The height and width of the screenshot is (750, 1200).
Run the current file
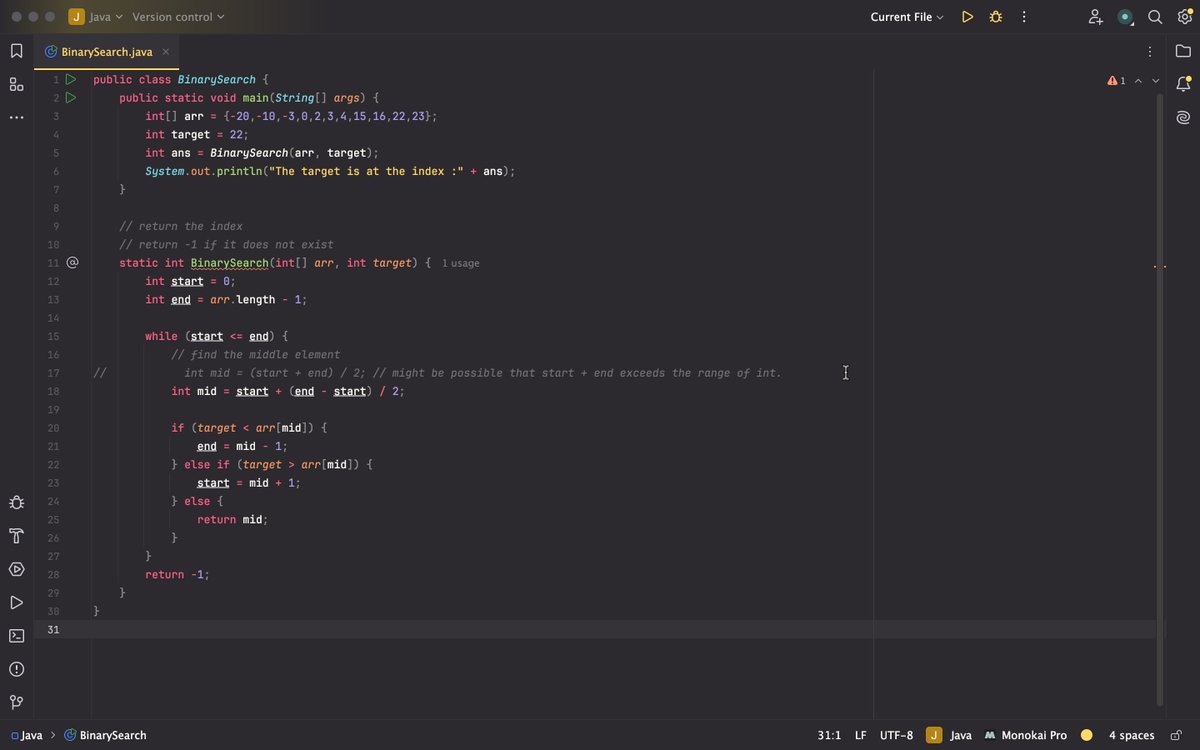click(x=967, y=17)
